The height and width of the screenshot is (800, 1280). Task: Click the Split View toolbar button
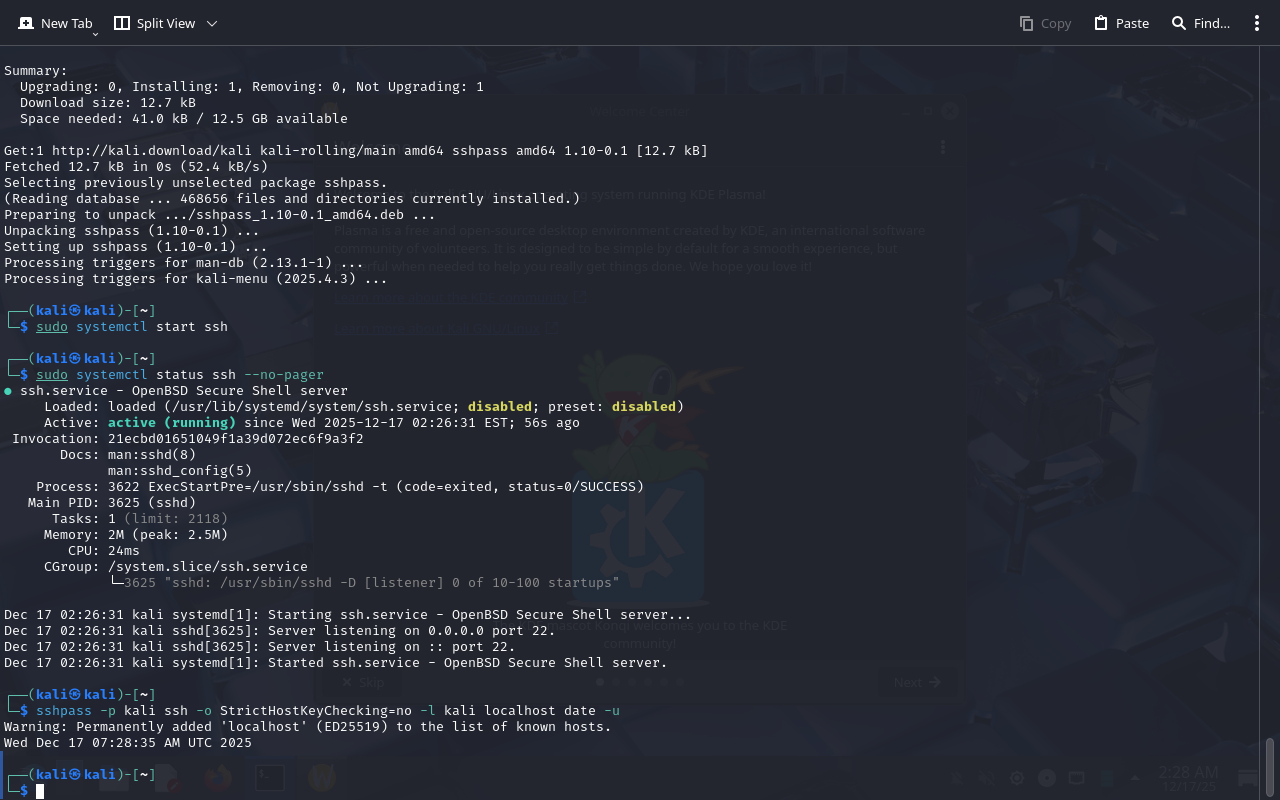(155, 23)
